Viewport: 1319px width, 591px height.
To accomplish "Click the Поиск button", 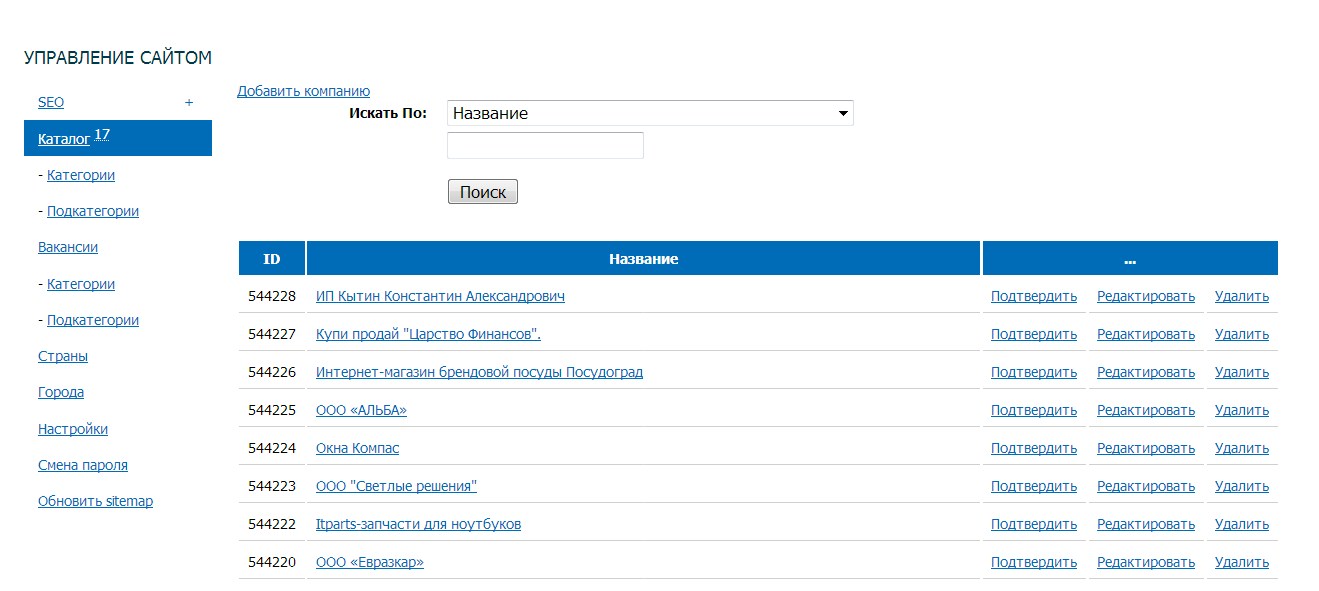I will [483, 192].
